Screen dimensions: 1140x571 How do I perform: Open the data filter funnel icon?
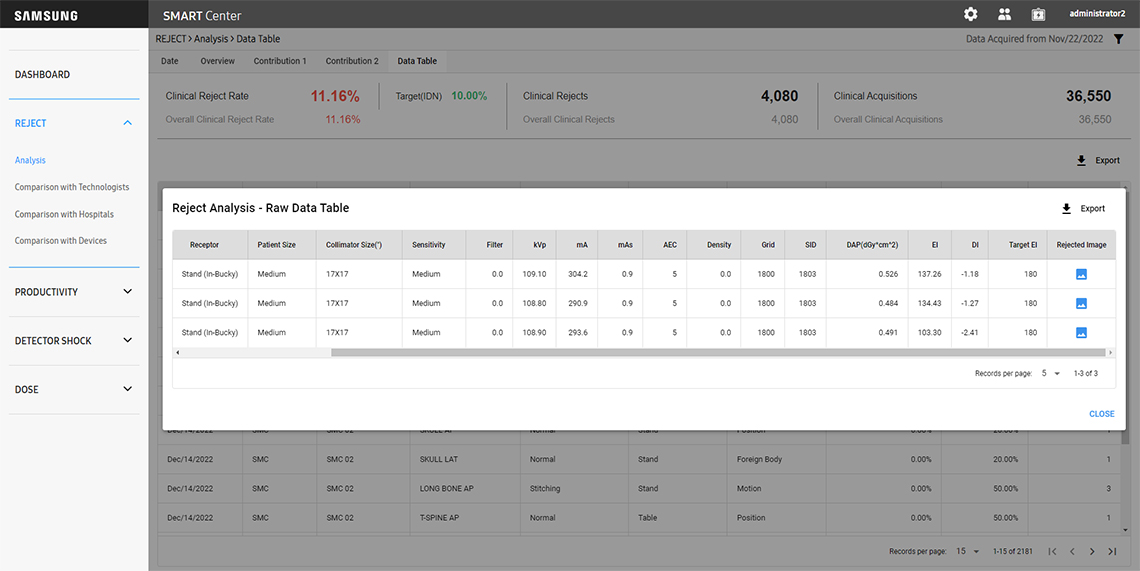tap(1118, 39)
